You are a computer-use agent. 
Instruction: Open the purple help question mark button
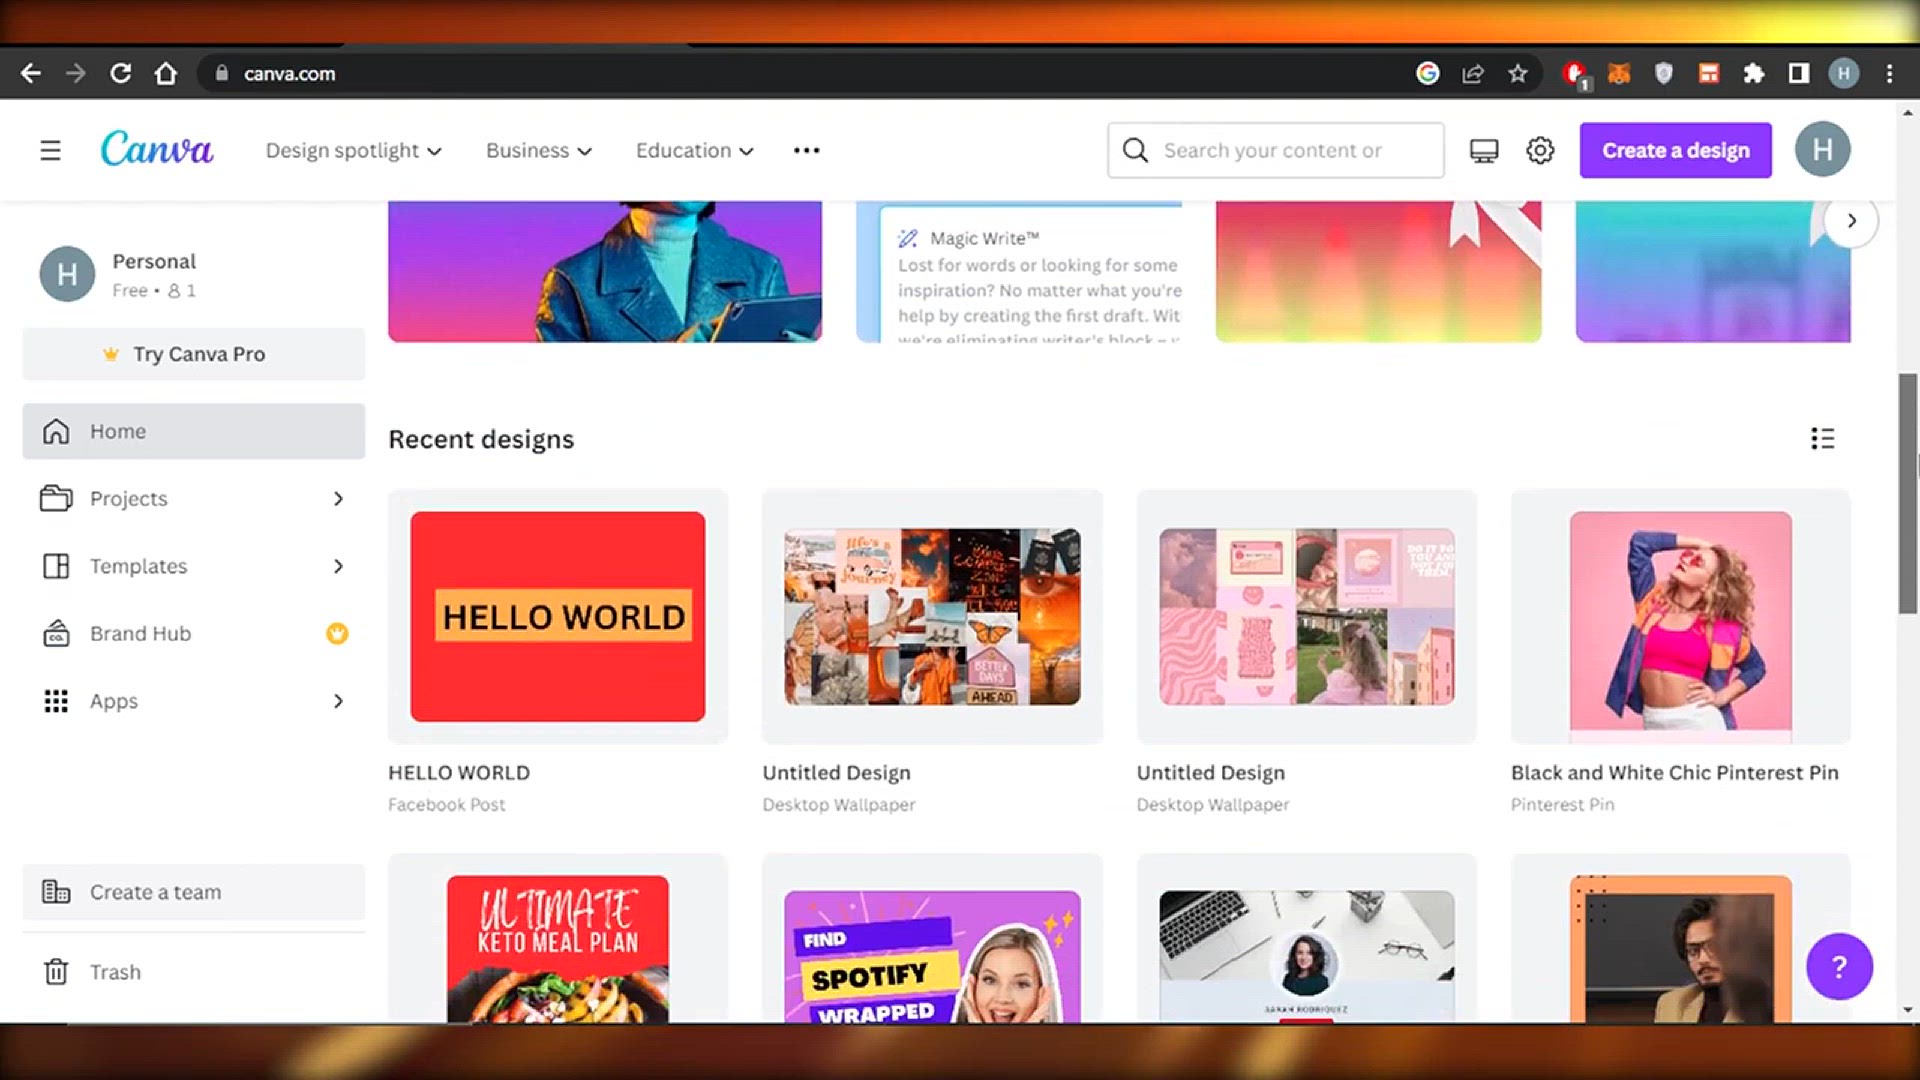(x=1839, y=966)
